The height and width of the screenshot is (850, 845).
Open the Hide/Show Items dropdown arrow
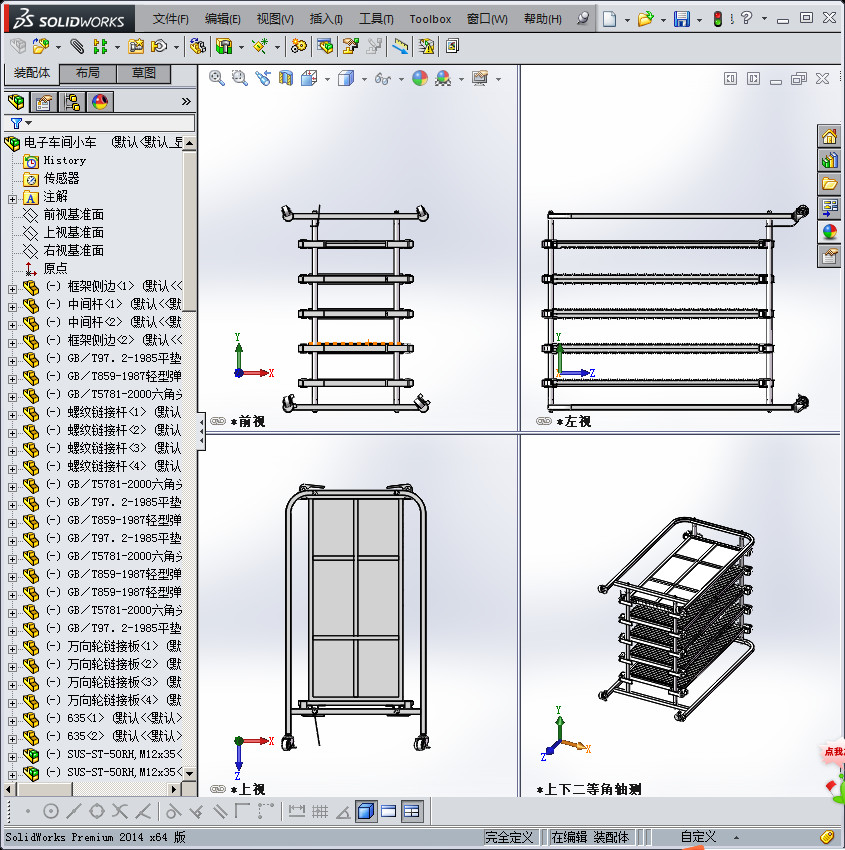point(401,79)
